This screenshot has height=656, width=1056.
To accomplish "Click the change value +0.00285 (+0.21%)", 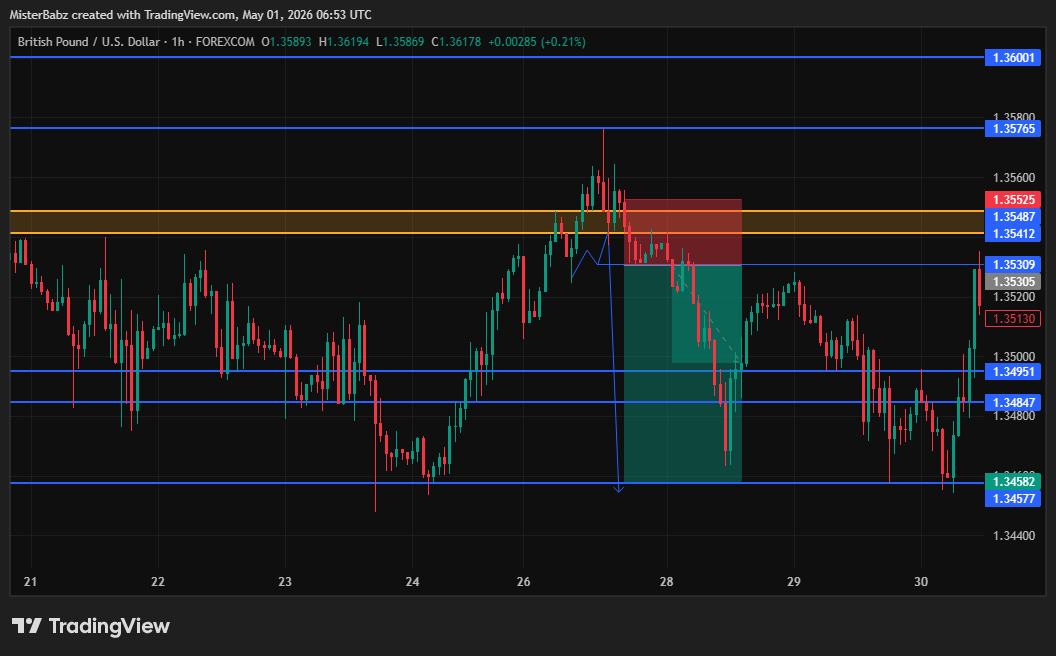I will (x=537, y=42).
